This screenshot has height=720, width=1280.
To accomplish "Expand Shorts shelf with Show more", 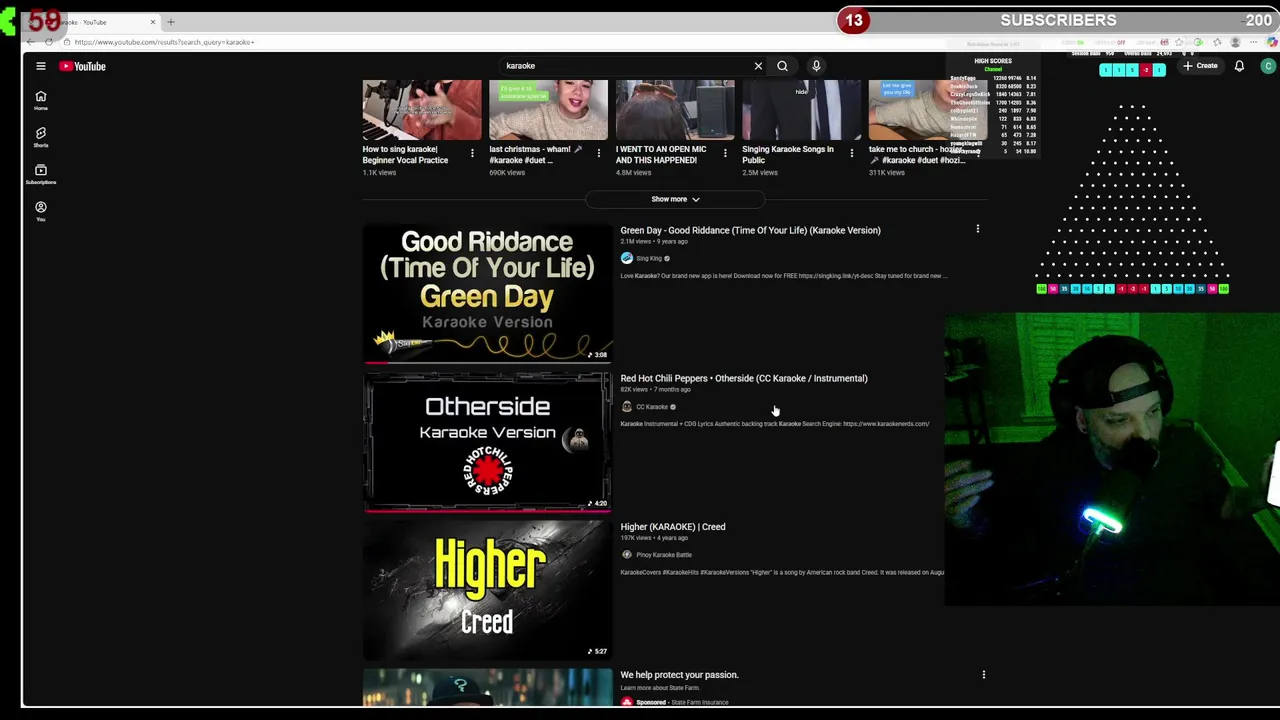I will pos(675,199).
